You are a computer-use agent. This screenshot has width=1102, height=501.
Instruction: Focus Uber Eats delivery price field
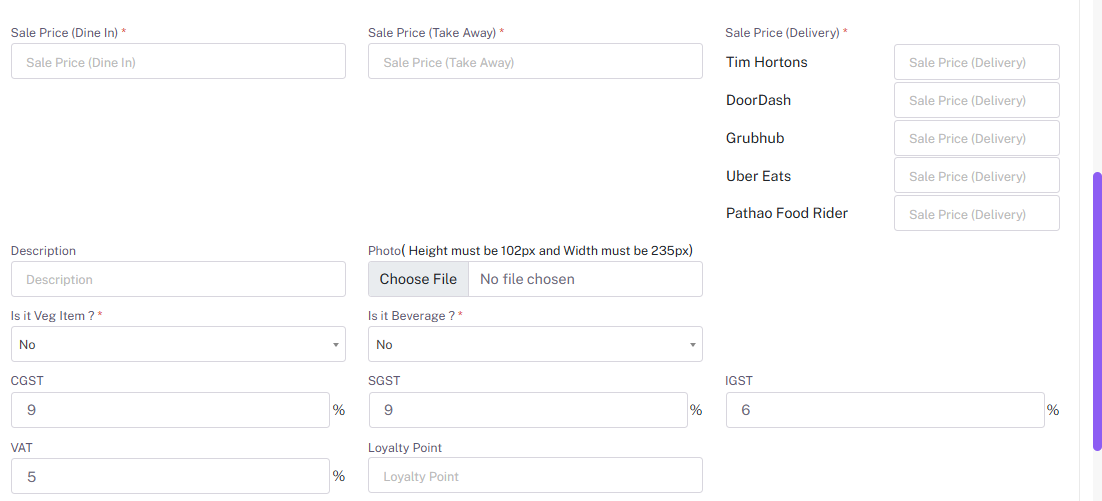click(976, 176)
